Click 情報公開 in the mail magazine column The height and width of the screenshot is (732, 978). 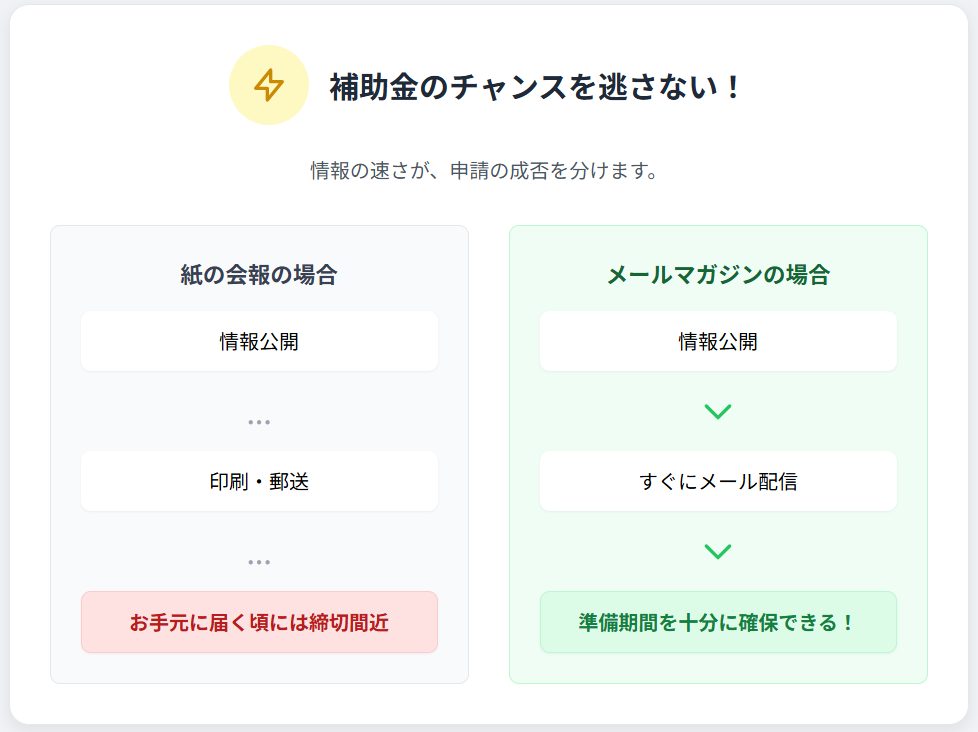pos(718,342)
